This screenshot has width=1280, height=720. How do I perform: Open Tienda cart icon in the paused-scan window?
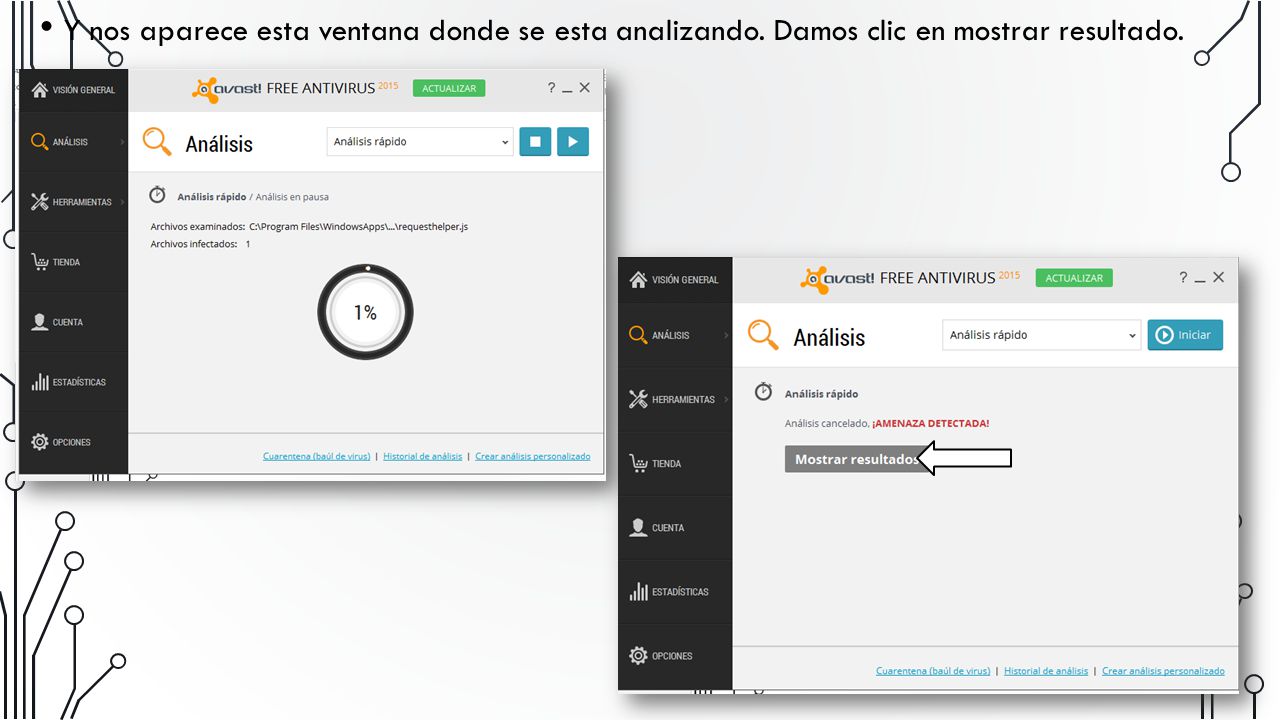(40, 262)
